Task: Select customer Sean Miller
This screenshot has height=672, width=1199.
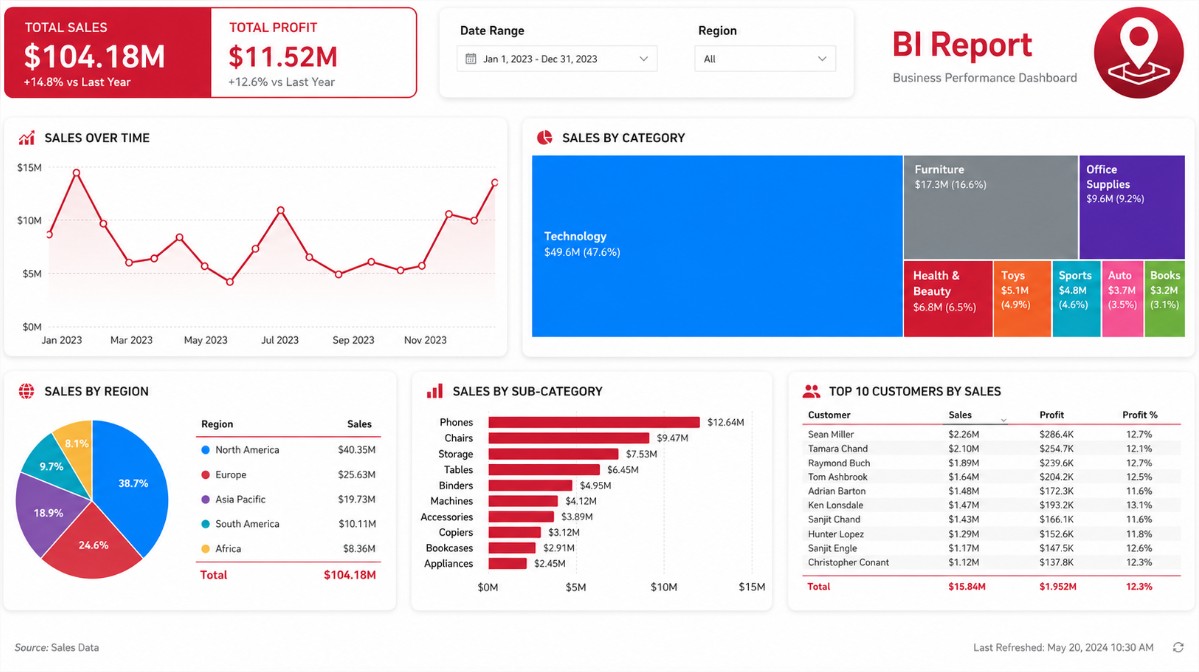Action: (x=991, y=434)
